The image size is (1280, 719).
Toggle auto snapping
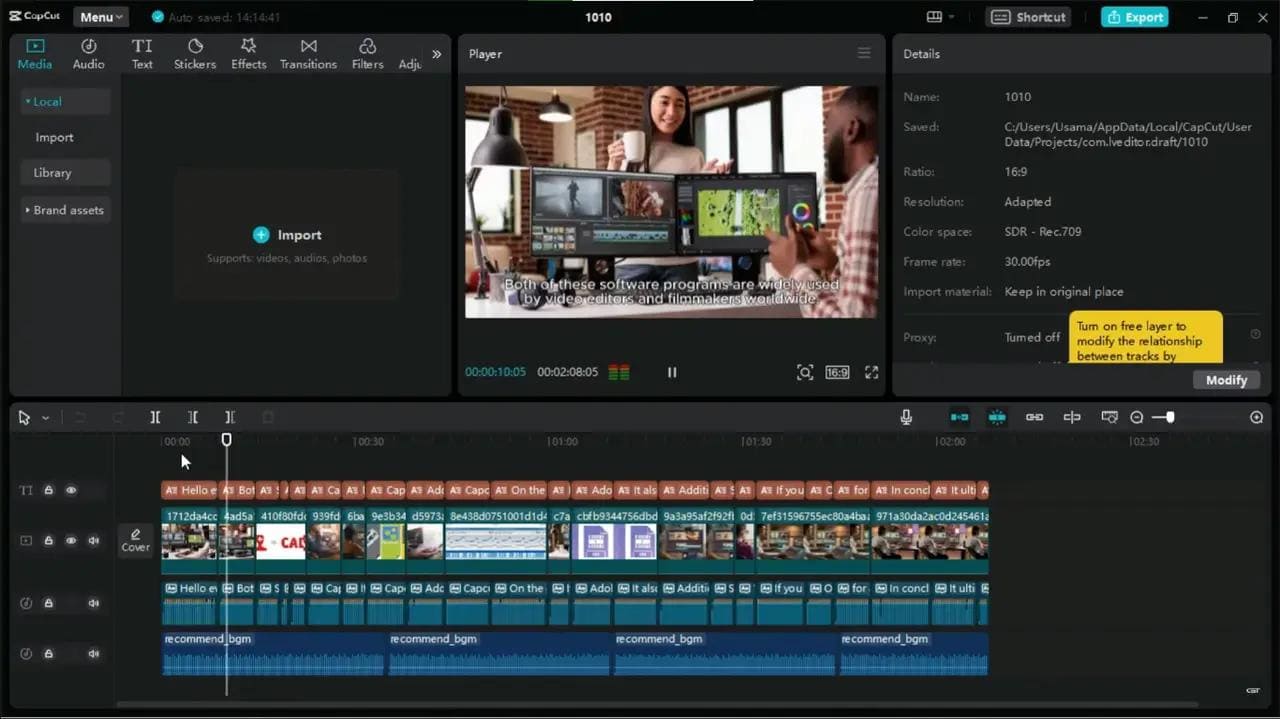click(997, 417)
